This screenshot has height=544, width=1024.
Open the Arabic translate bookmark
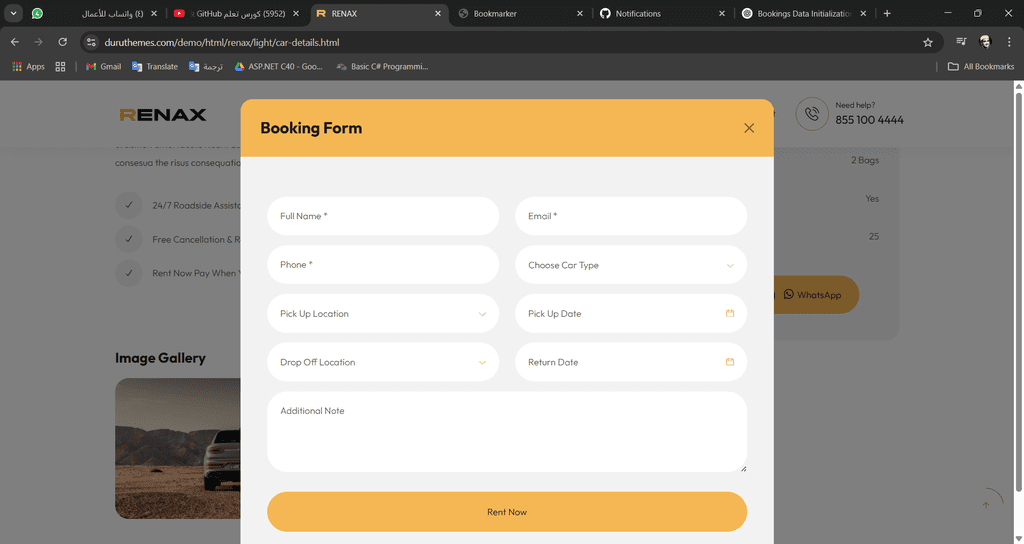pos(206,67)
